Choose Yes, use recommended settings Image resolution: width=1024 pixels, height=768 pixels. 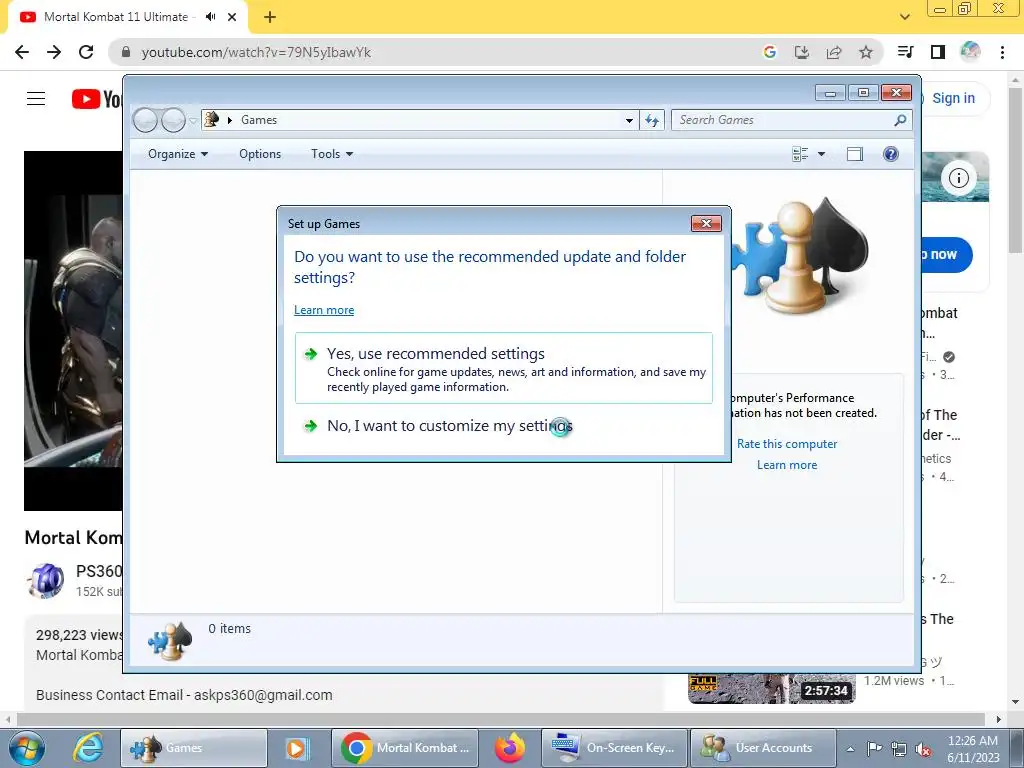coord(504,368)
